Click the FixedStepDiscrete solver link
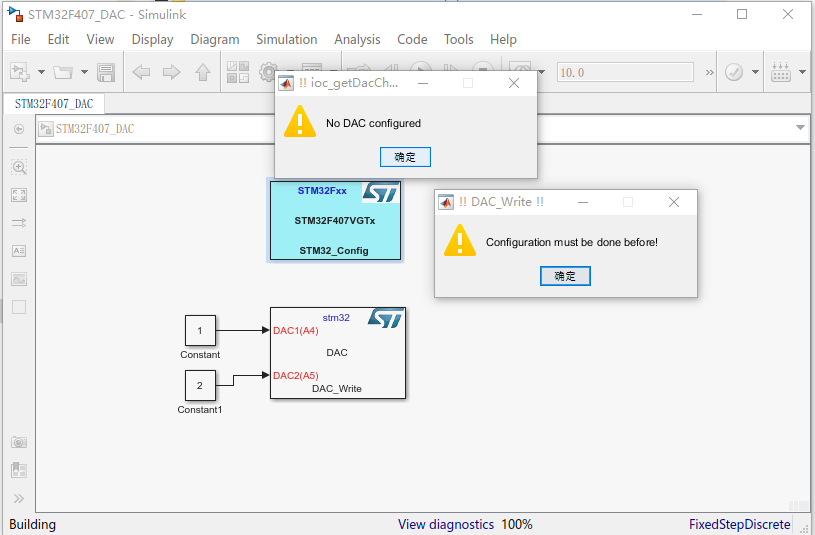This screenshot has height=535, width=815. point(740,524)
